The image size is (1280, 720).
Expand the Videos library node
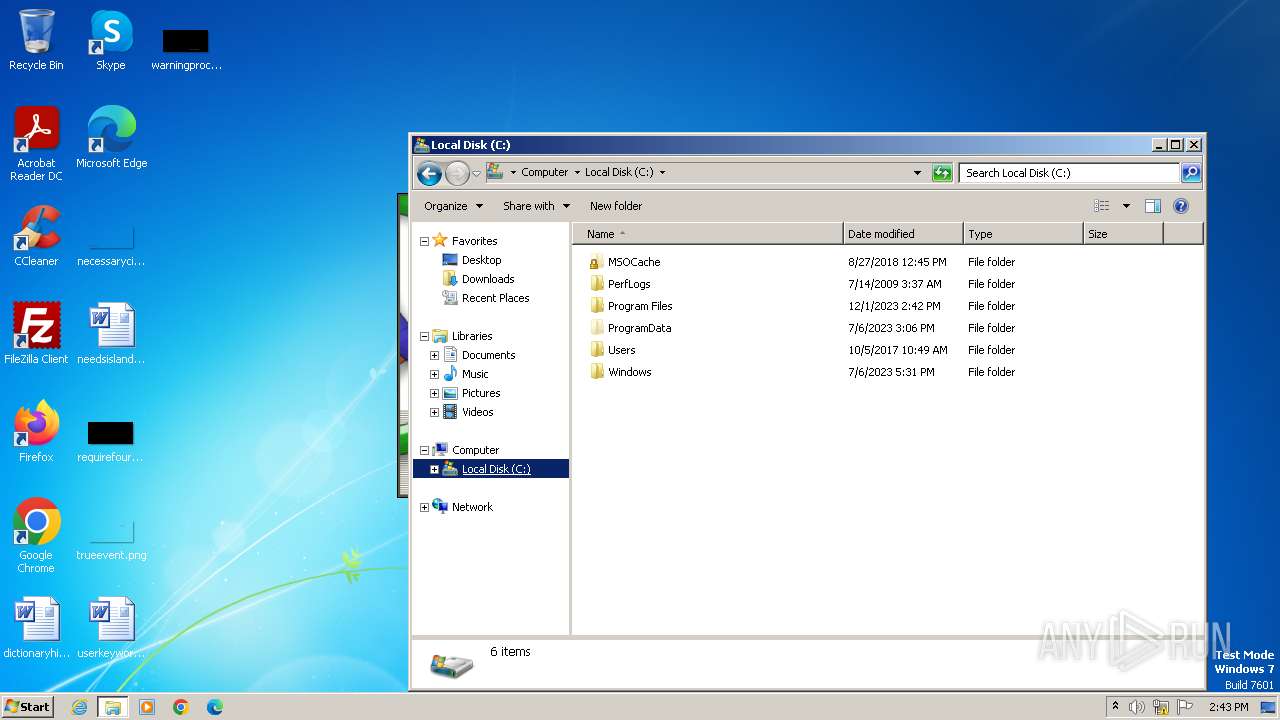click(434, 412)
